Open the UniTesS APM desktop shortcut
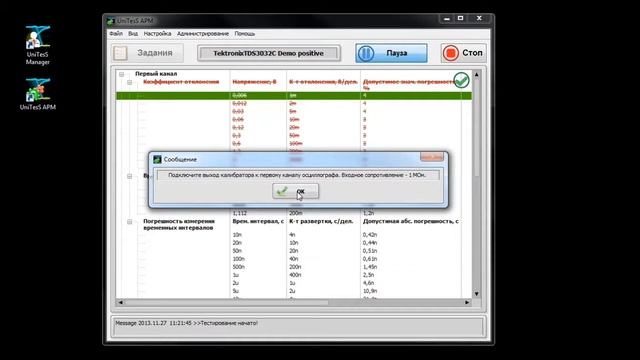The image size is (640, 360). click(x=38, y=94)
